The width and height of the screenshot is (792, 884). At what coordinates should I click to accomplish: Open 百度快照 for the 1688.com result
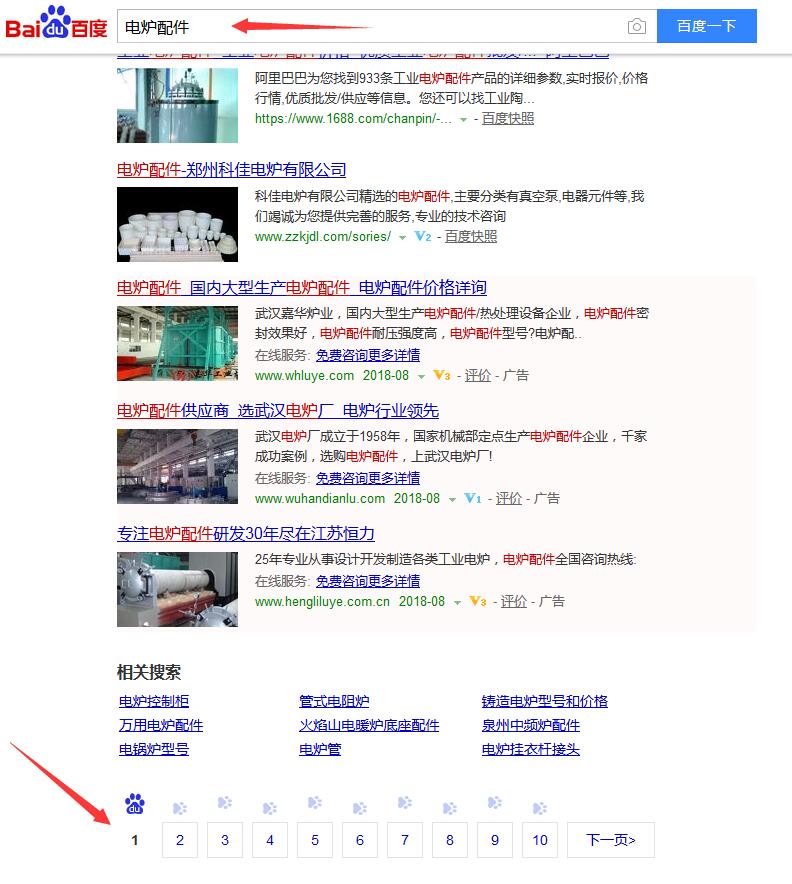point(508,118)
